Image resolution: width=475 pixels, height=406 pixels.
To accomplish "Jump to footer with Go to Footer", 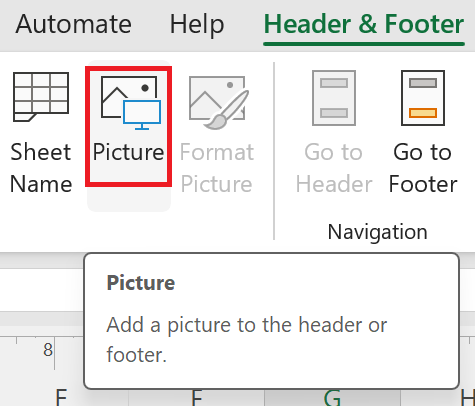I will tap(423, 132).
